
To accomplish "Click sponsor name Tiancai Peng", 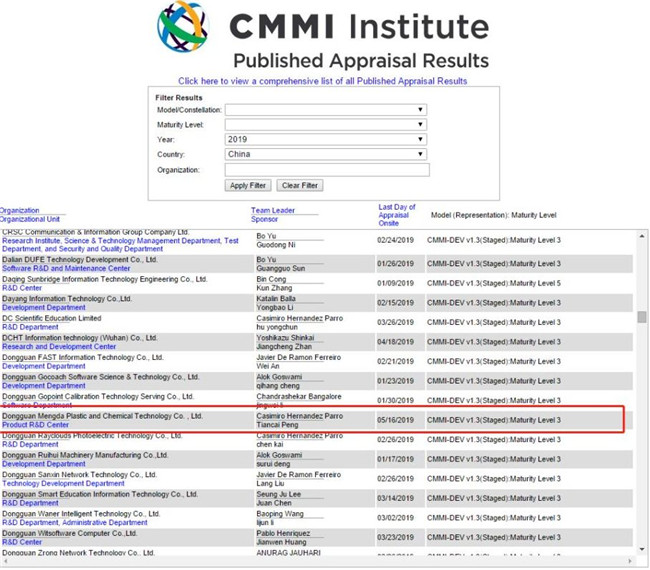I will [277, 424].
